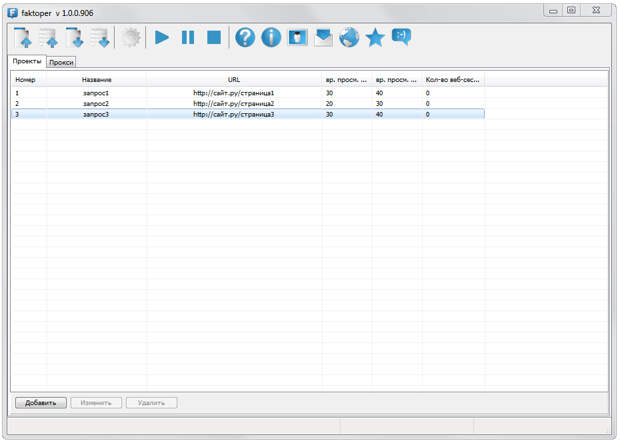Click the greyed-out settings gear icon
620x443 pixels.
131,38
